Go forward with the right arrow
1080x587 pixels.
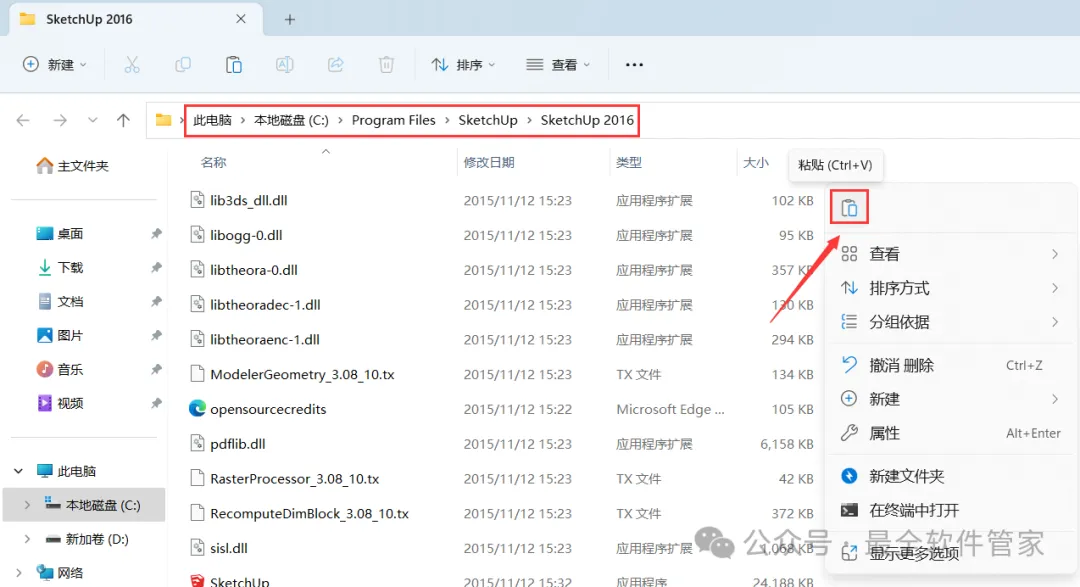pyautogui.click(x=60, y=120)
